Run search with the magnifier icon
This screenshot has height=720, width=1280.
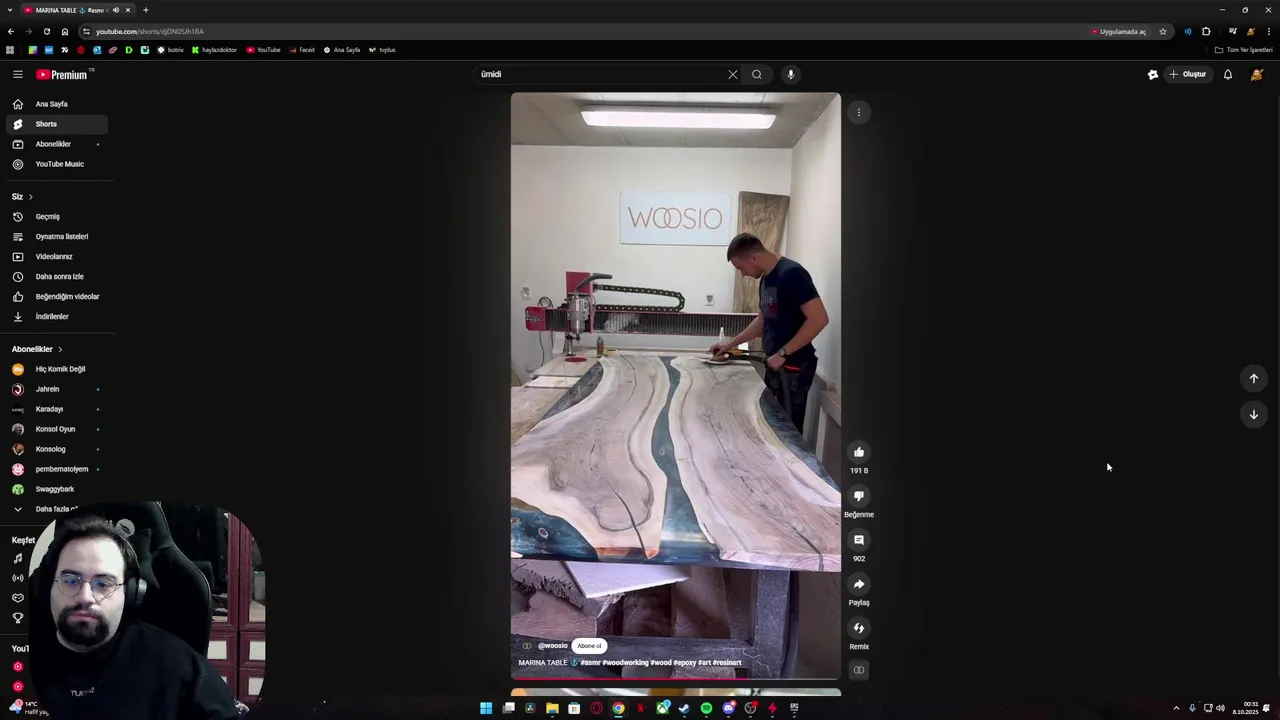click(757, 74)
